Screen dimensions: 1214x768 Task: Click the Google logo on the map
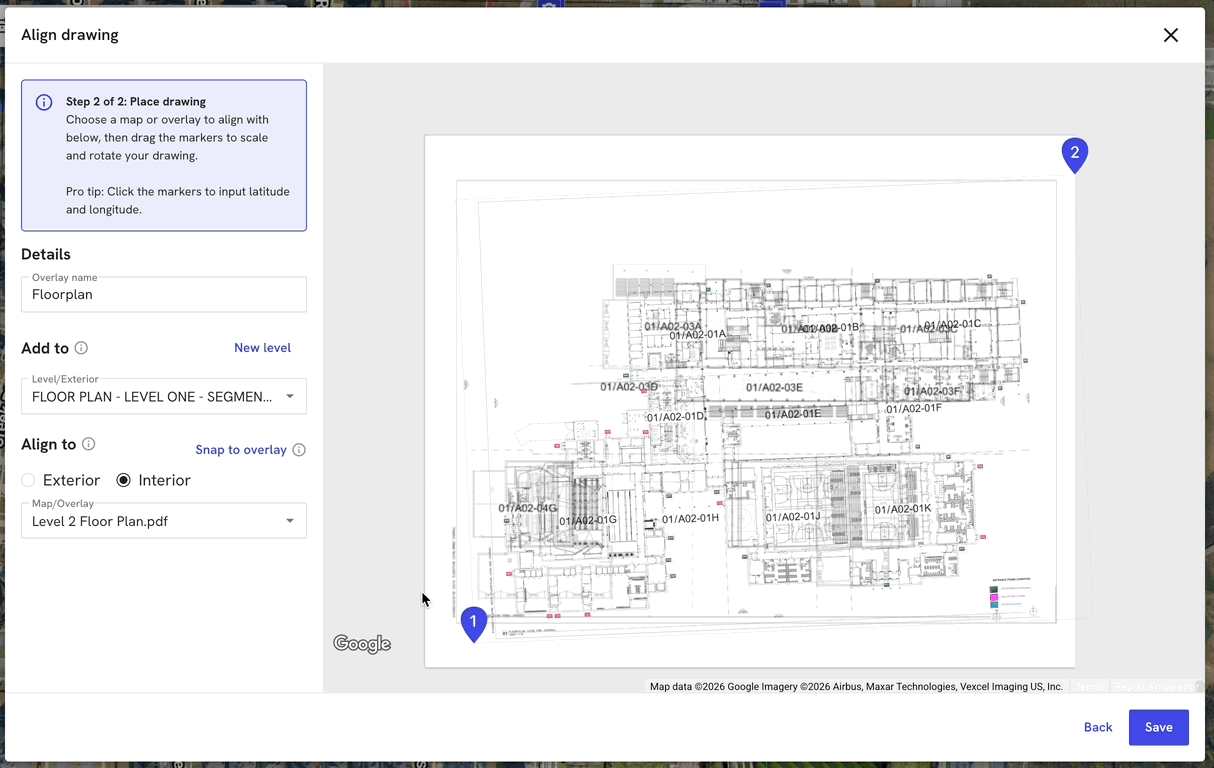(x=362, y=644)
